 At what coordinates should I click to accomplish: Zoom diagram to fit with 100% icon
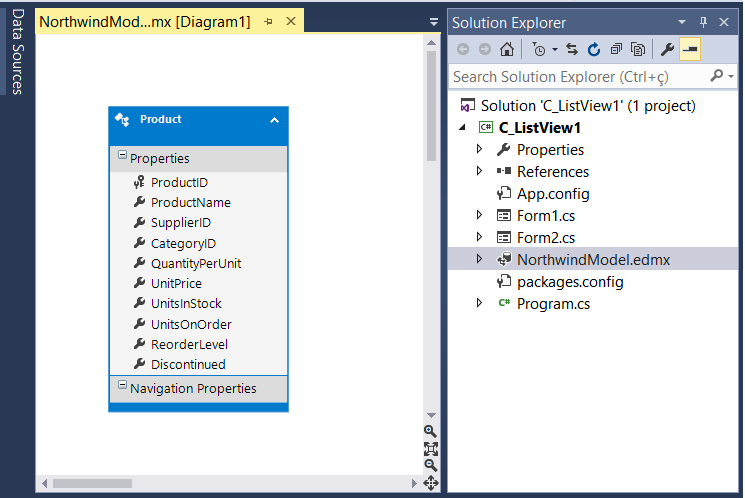point(430,449)
